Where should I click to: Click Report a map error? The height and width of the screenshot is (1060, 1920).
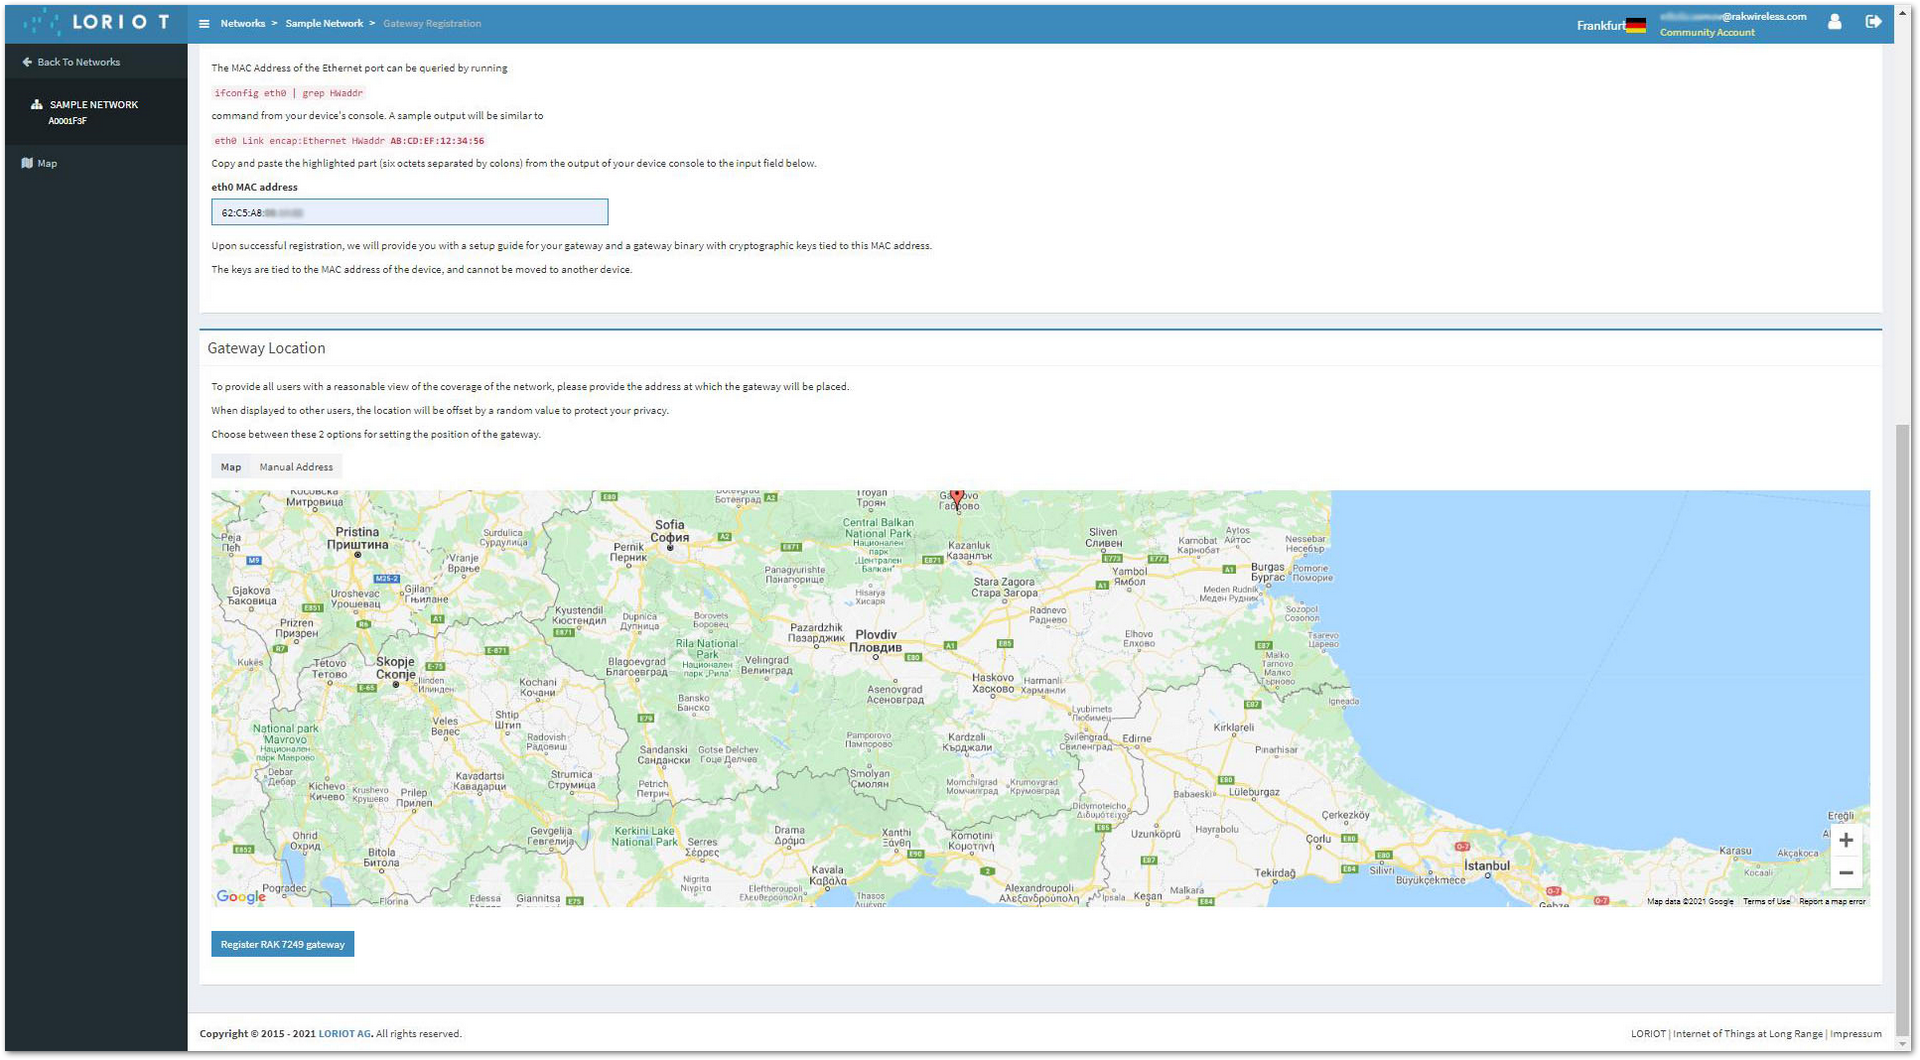tap(1832, 902)
